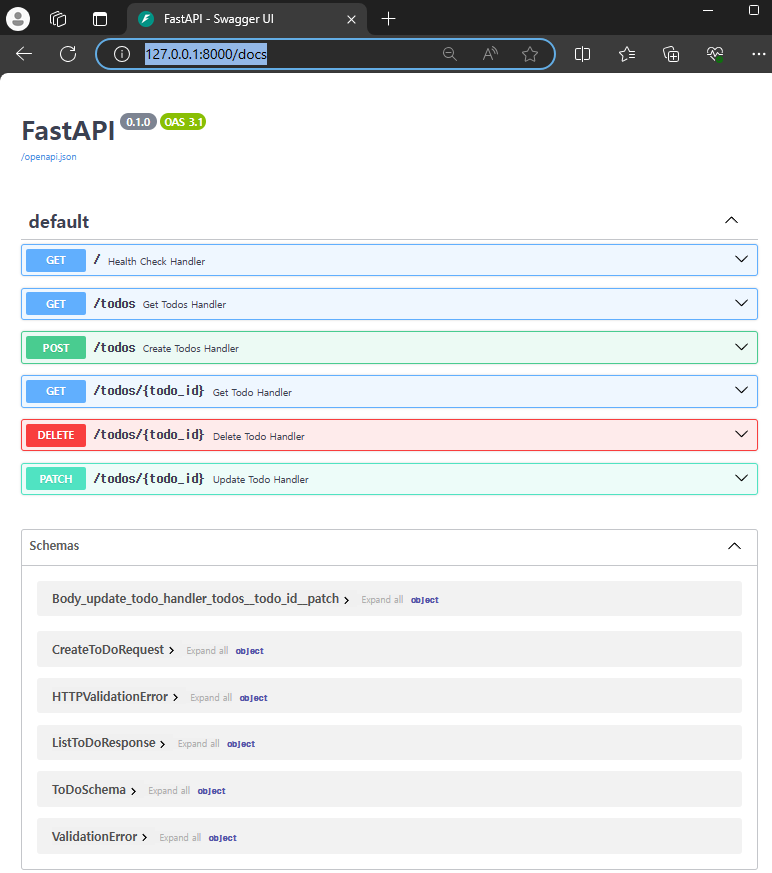Expand GET /todos Get Todos Handler arrow
The image size is (772, 873).
(741, 303)
